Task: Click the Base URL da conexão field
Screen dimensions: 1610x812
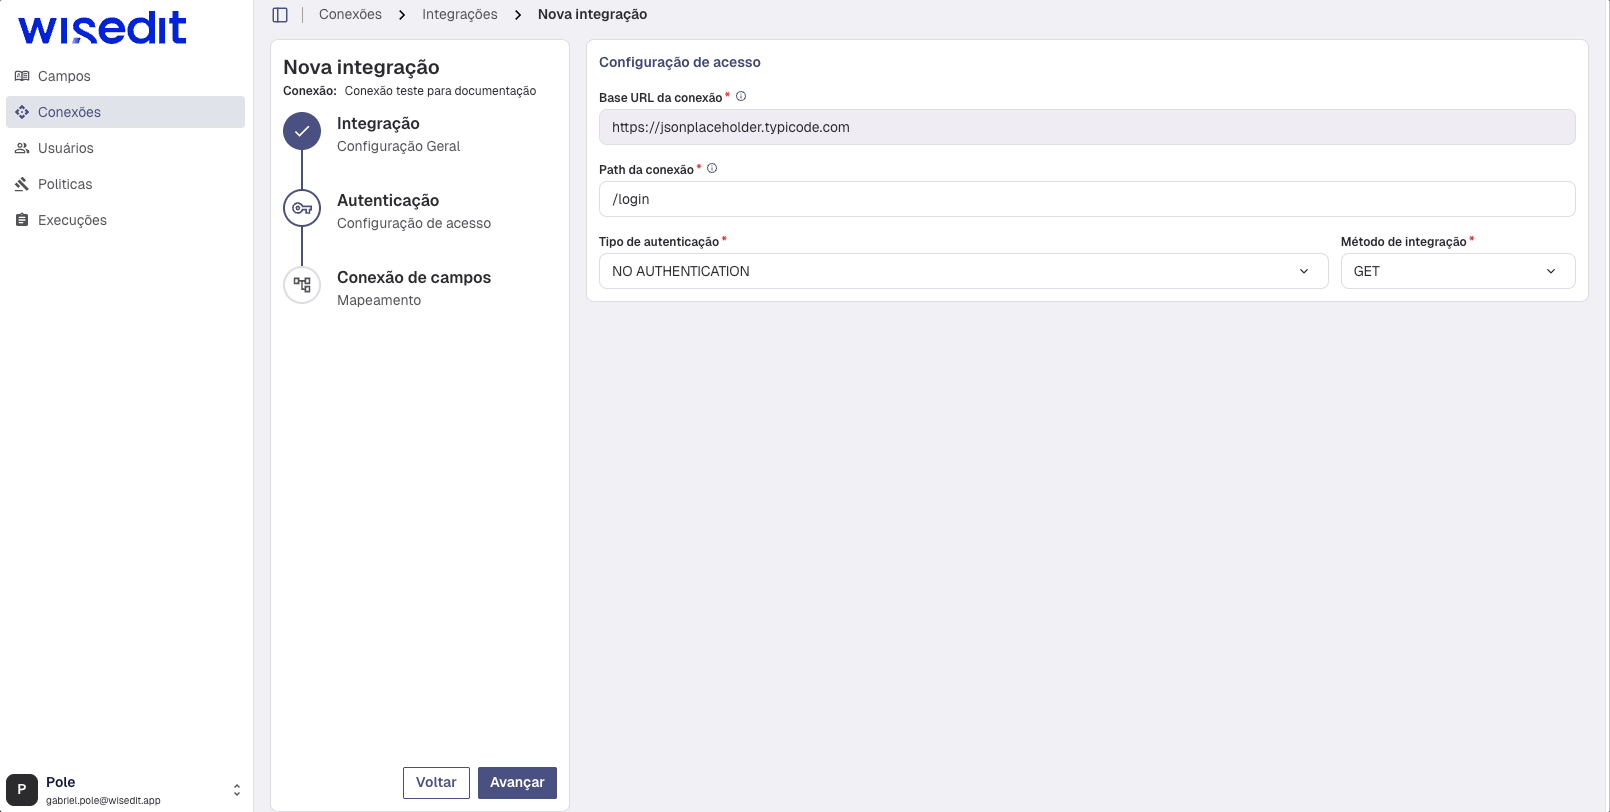Action: pyautogui.click(x=1087, y=127)
